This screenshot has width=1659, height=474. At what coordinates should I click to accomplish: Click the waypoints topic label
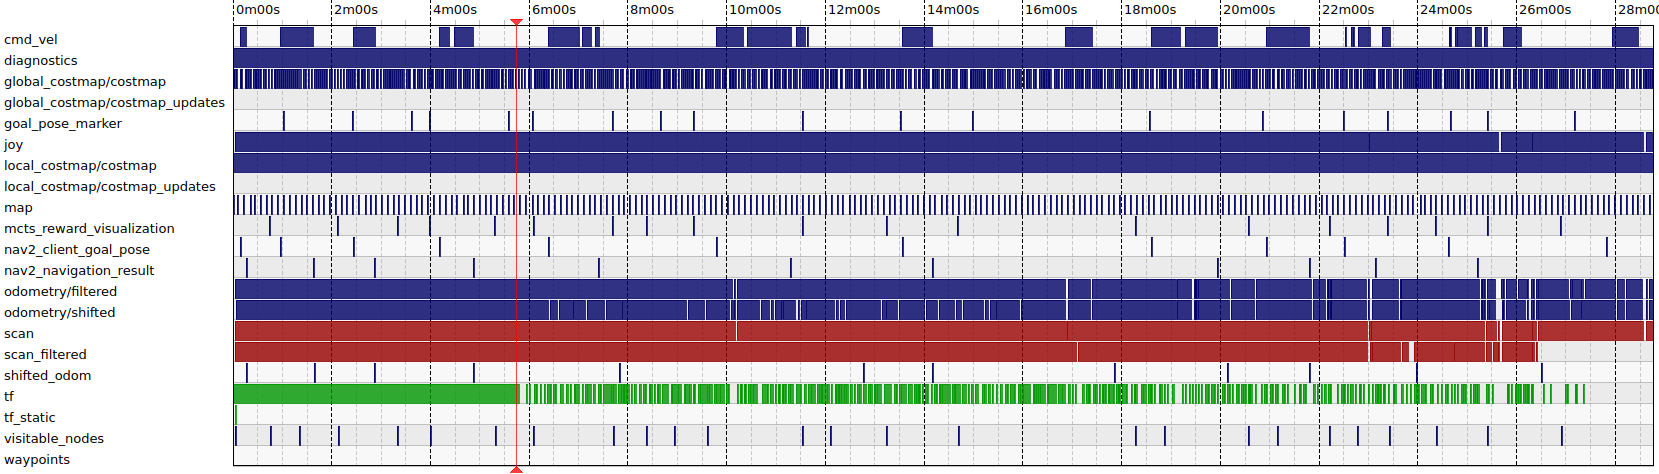click(37, 460)
